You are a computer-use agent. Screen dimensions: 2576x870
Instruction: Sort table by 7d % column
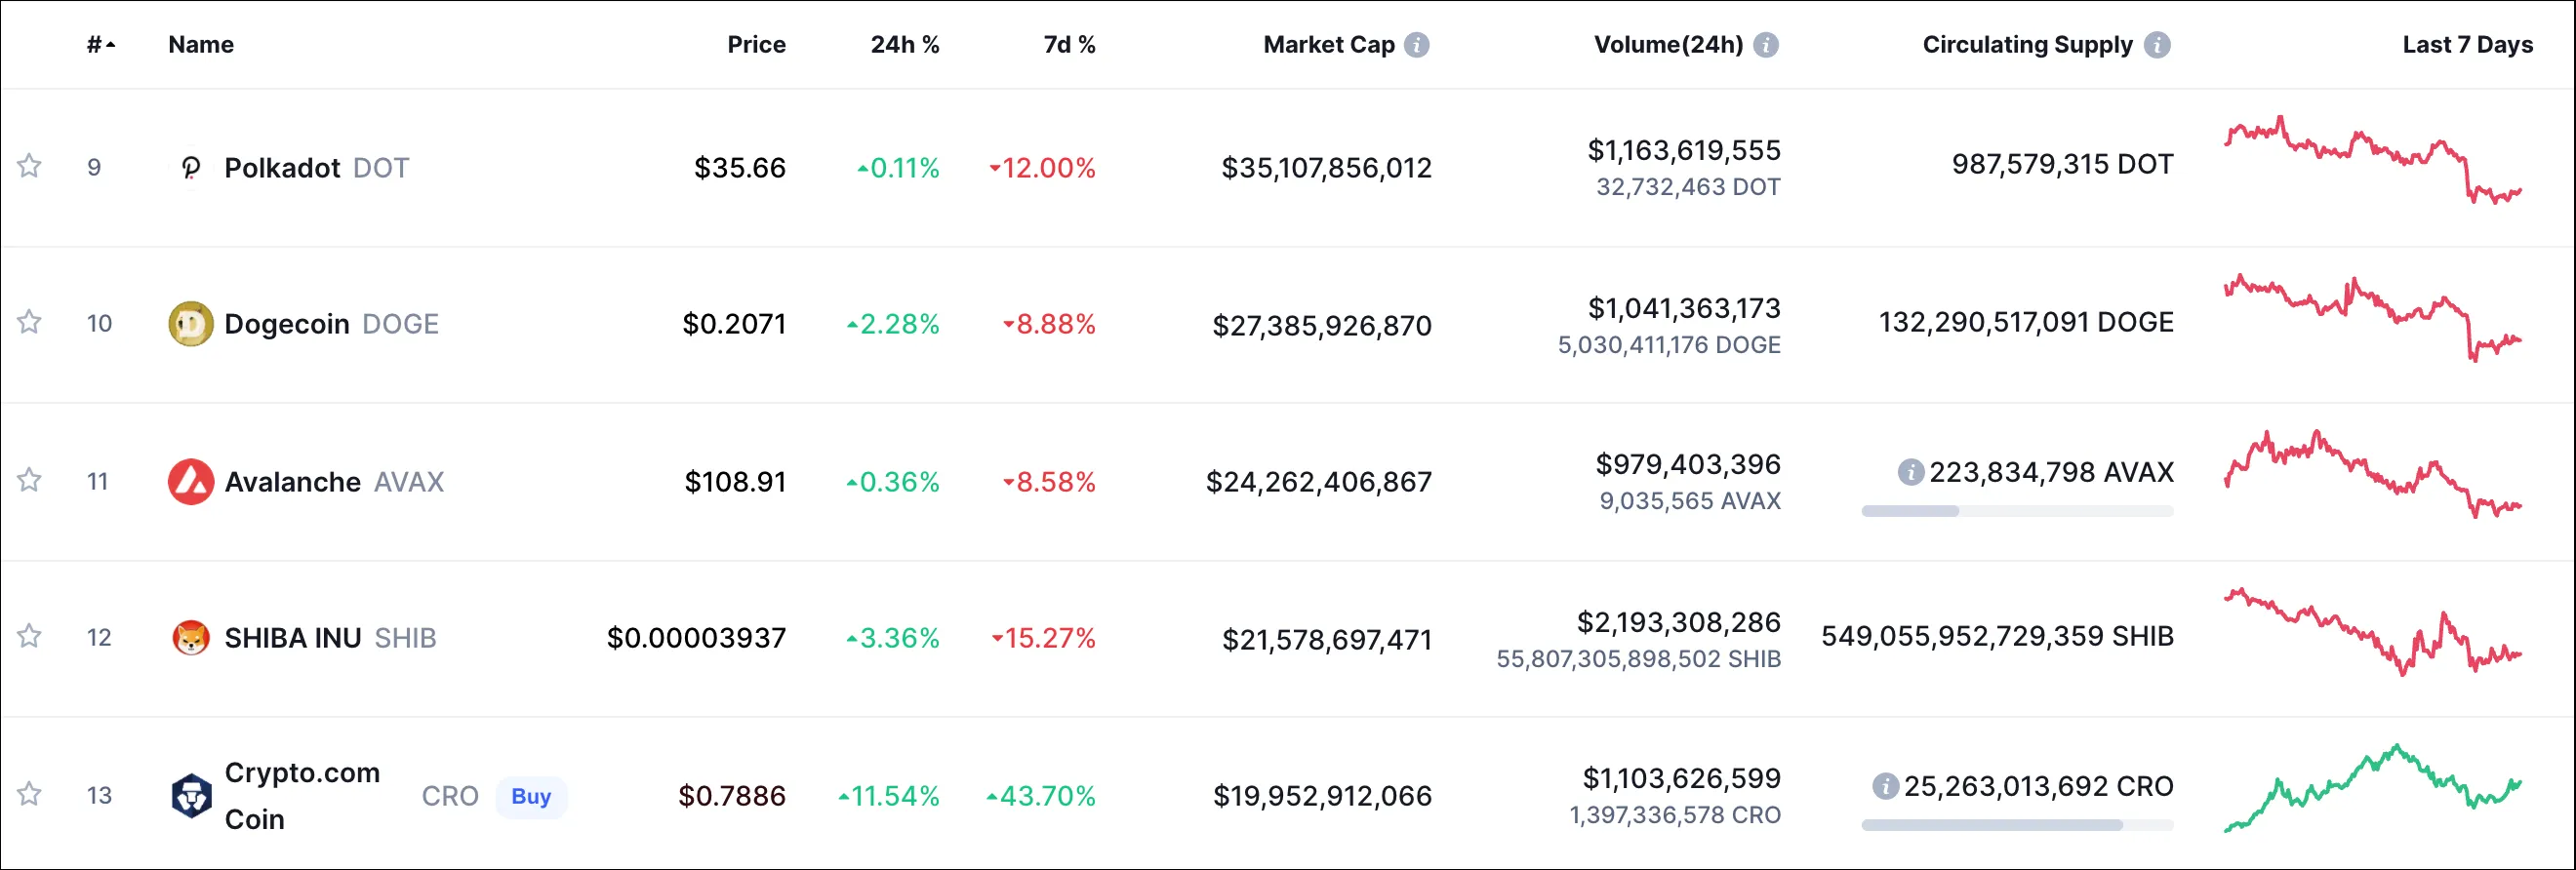coord(1070,45)
